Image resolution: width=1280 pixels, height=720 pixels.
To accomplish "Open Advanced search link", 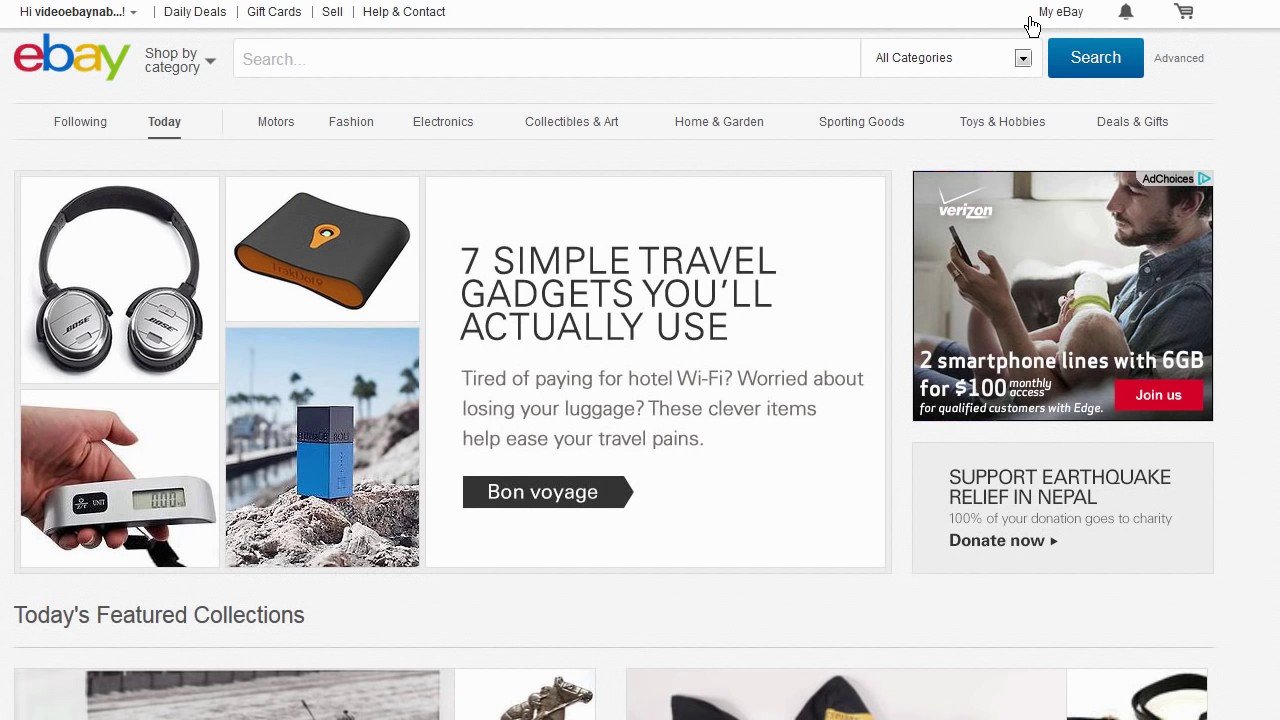I will (1179, 58).
